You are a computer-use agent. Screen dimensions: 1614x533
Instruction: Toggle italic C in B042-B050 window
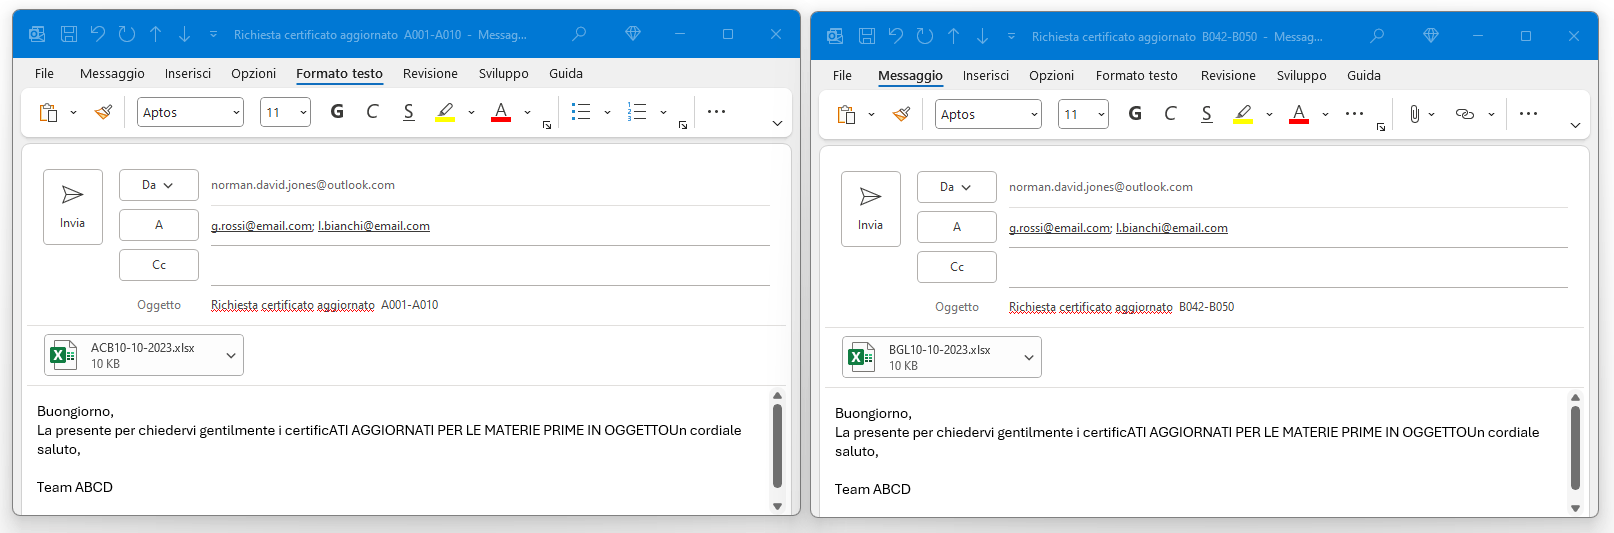1170,114
